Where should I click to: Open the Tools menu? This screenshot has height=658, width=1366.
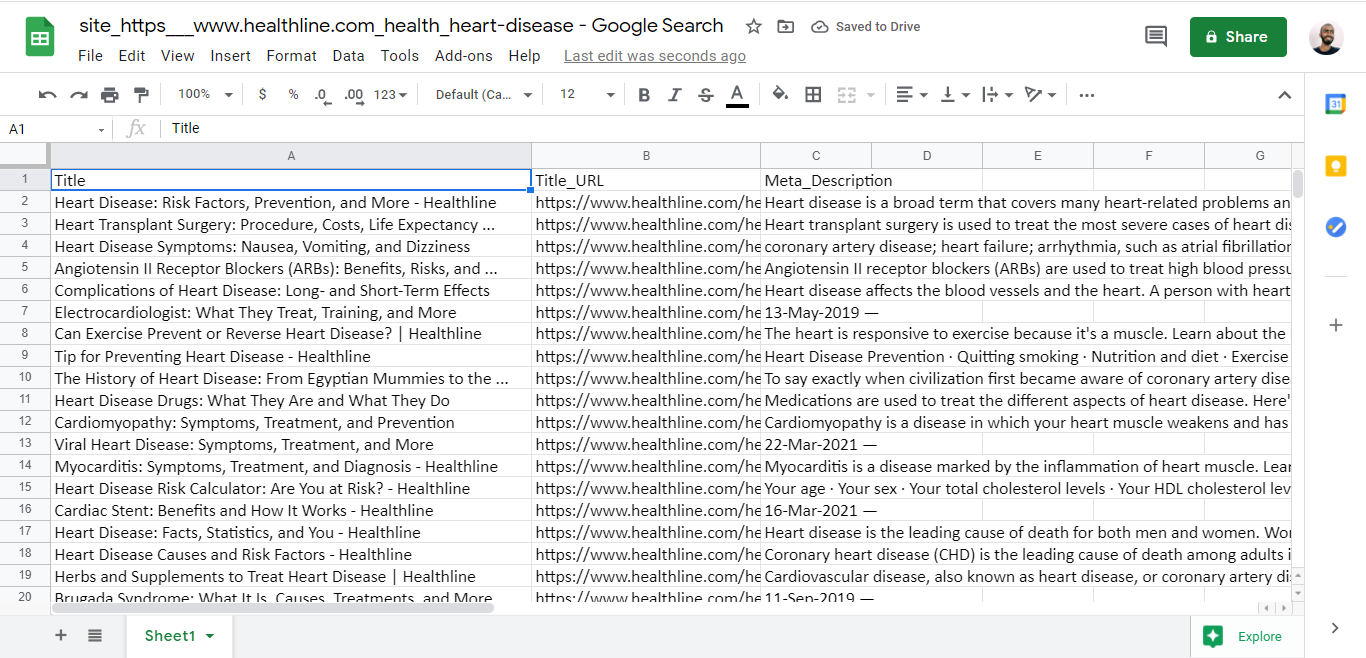[399, 56]
